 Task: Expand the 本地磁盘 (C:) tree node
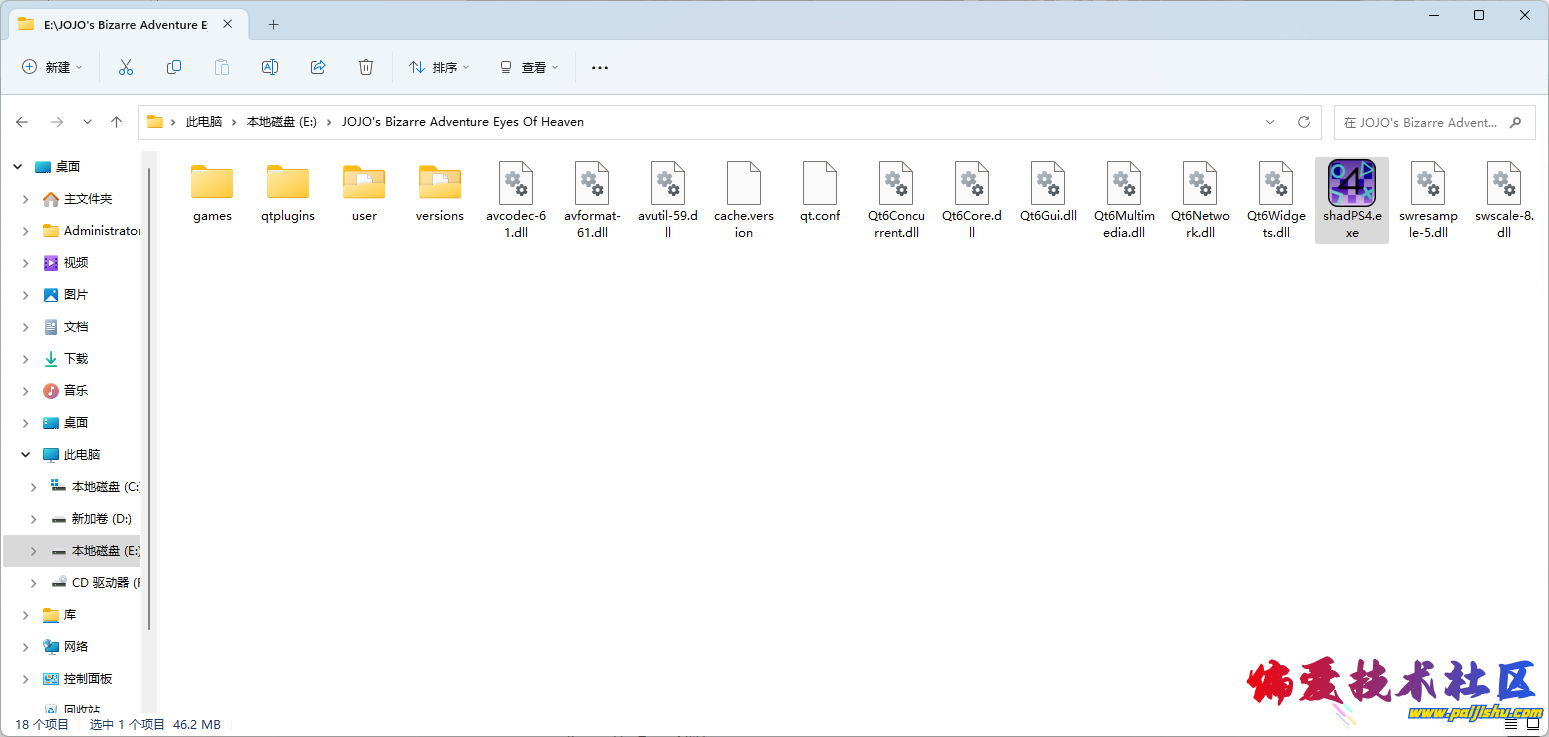click(x=33, y=487)
